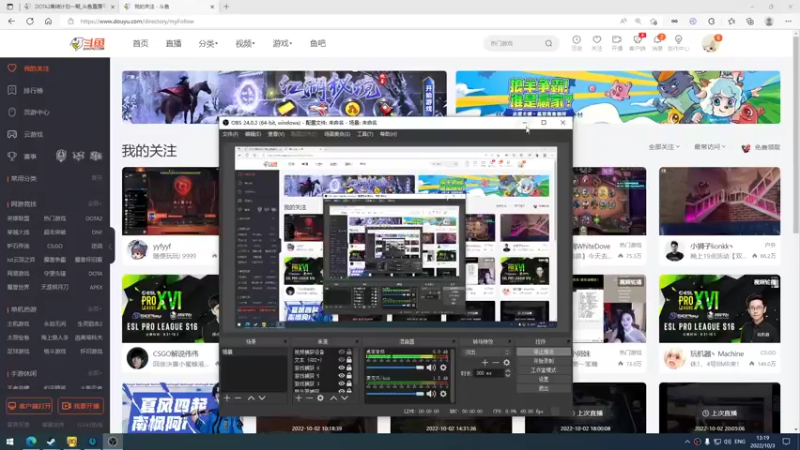Move source up in OBS sources panel

point(333,398)
